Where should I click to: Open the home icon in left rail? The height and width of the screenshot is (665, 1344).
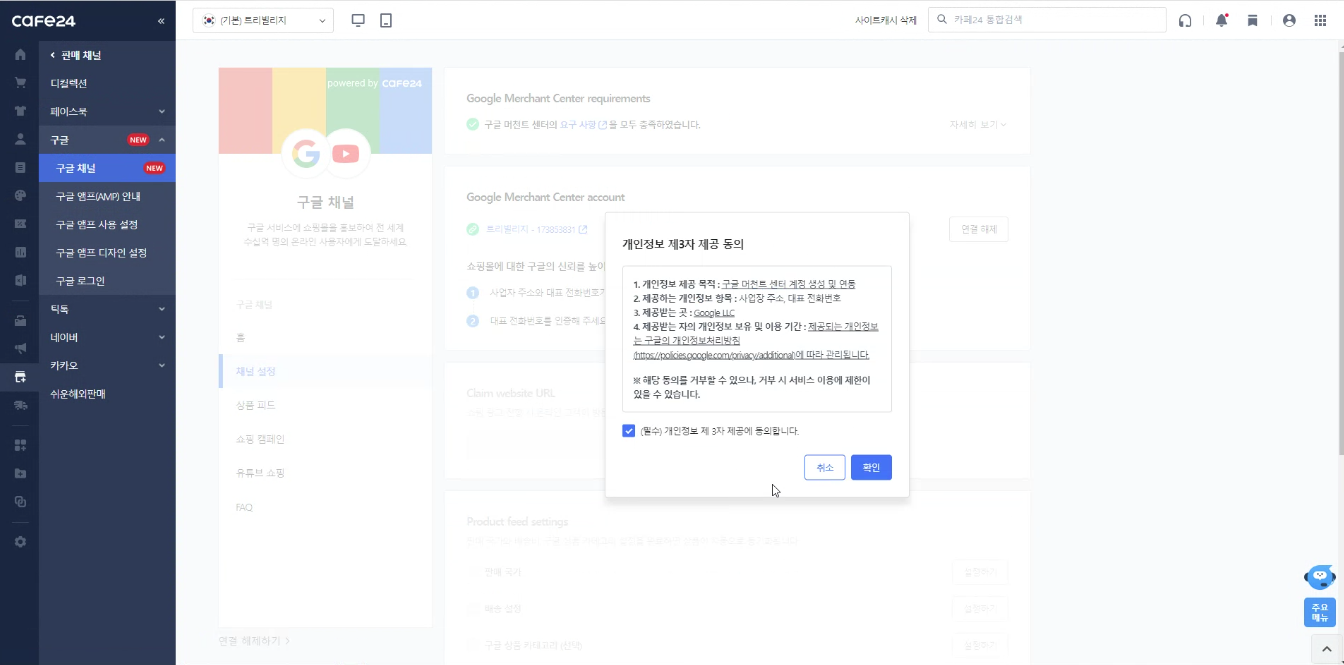point(20,54)
